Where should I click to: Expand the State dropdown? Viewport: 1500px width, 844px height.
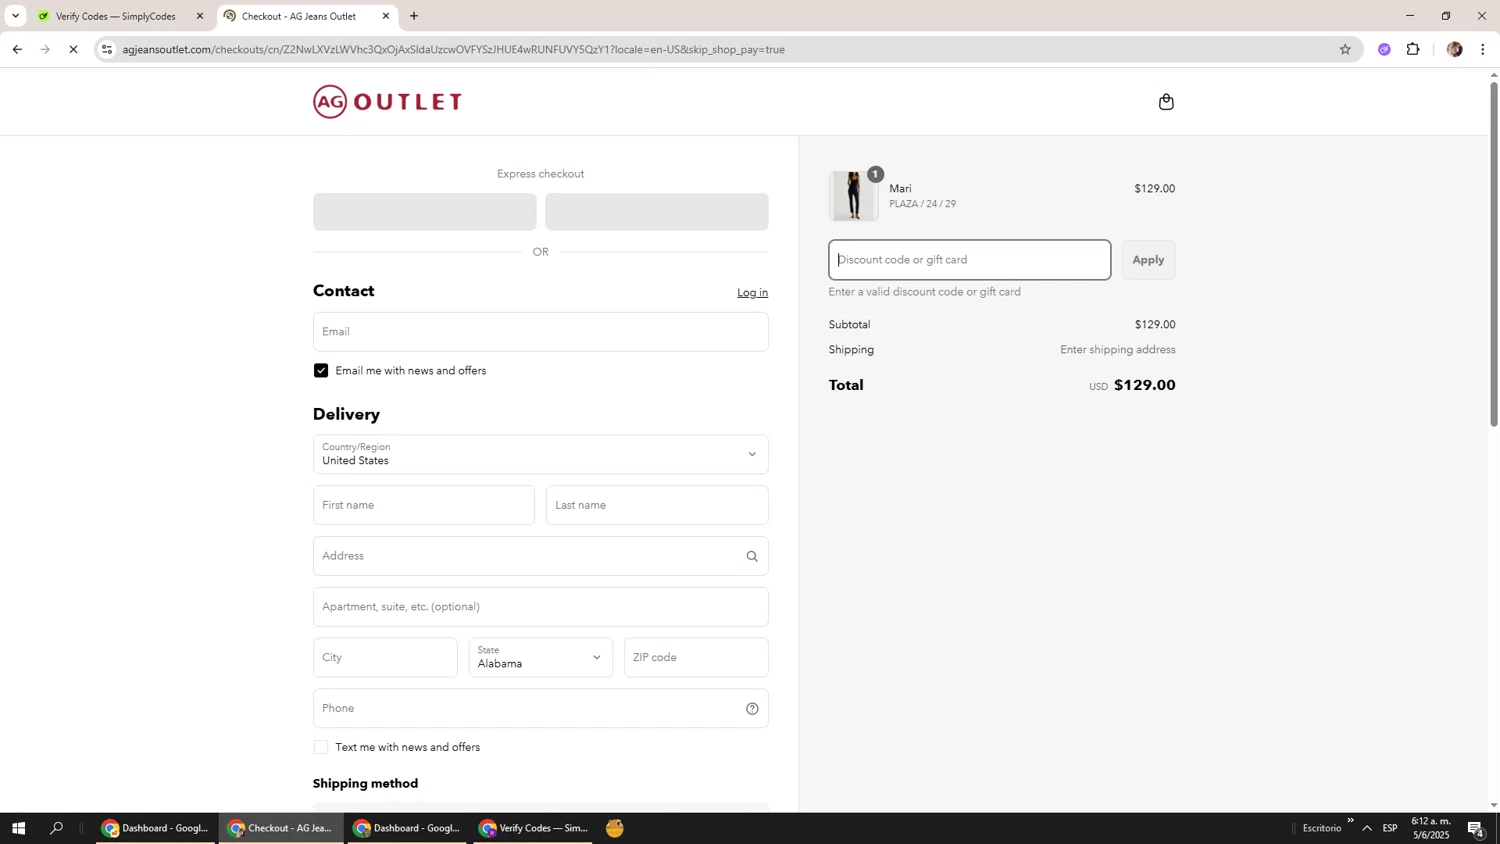click(x=540, y=658)
